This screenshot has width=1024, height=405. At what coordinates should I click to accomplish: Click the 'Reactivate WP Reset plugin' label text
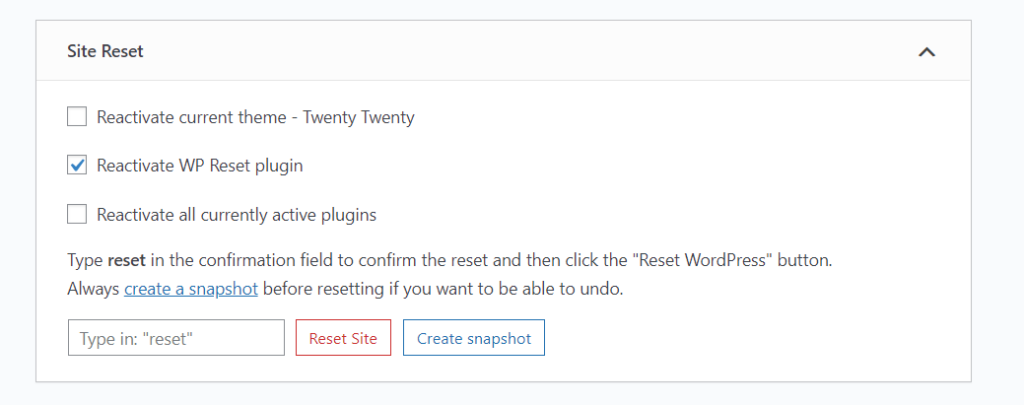[x=200, y=166]
